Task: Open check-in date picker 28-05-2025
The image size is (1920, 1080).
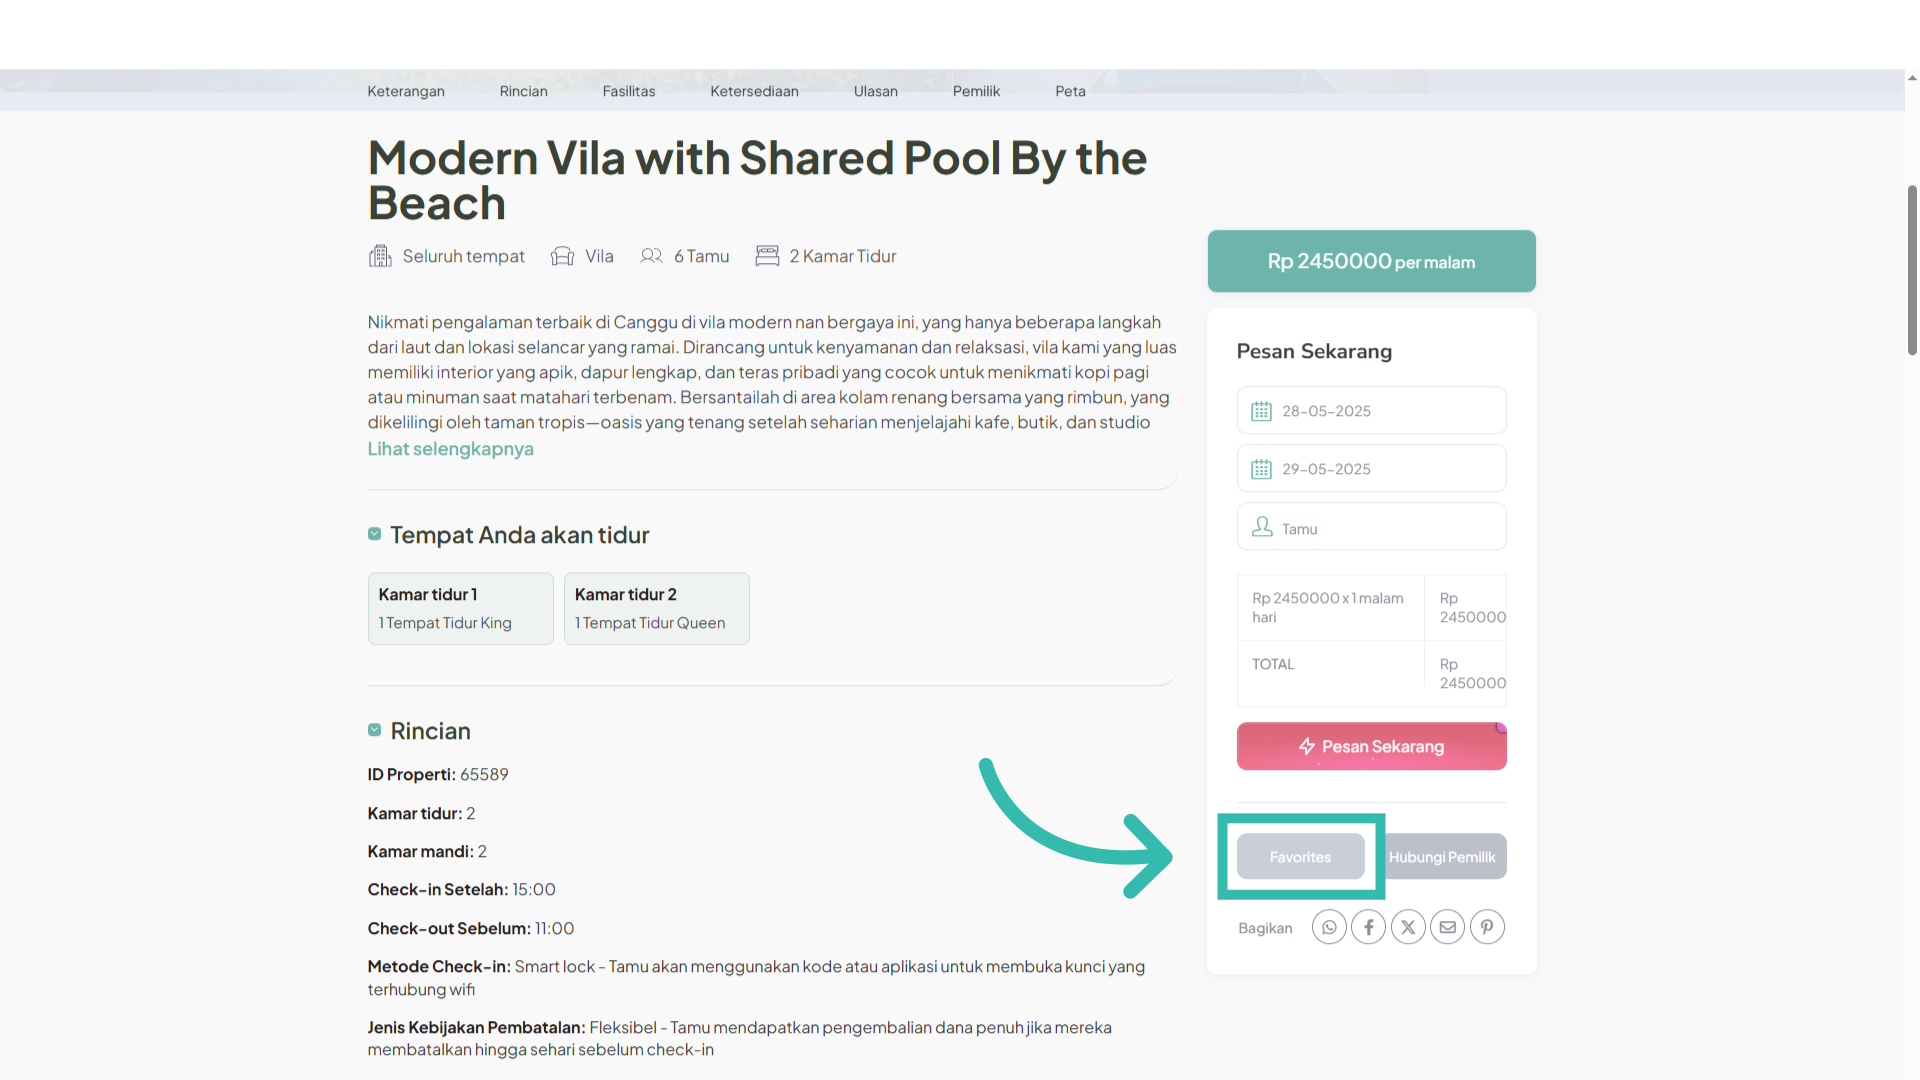Action: 1371,410
